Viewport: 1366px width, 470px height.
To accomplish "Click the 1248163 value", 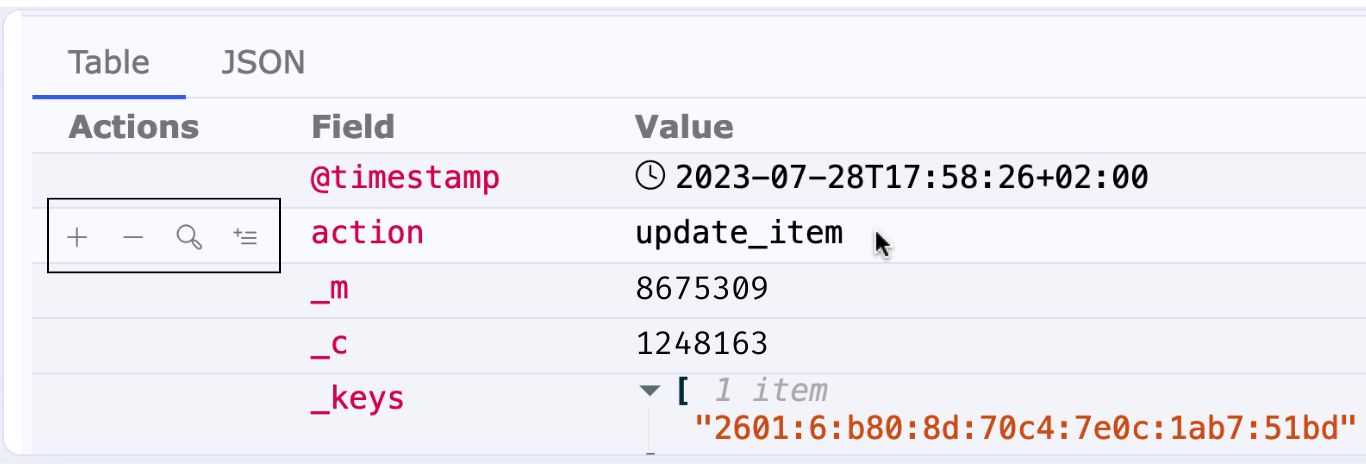I will [702, 344].
